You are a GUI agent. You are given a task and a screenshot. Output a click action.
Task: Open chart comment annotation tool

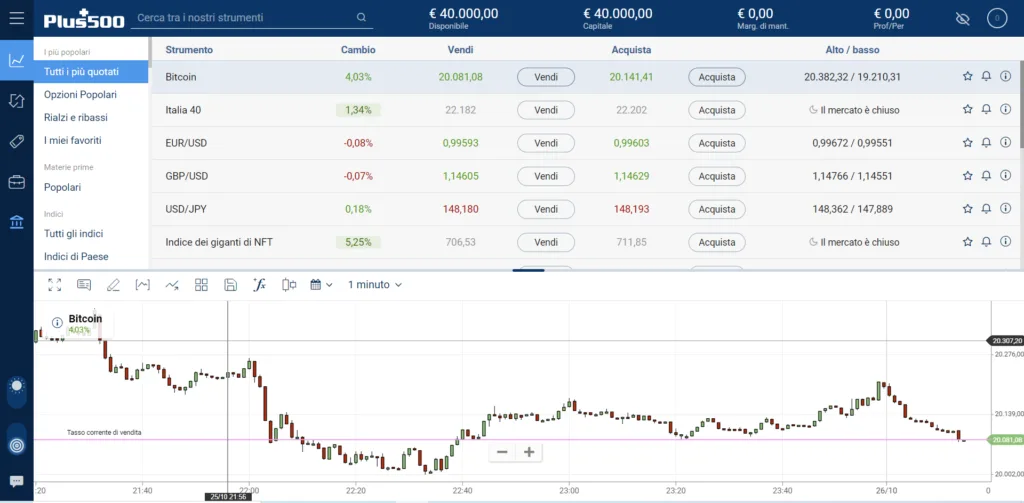click(84, 285)
